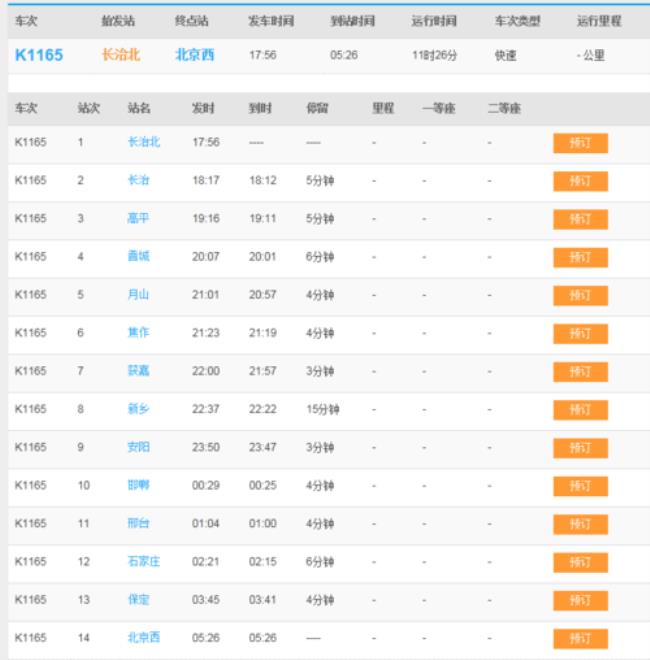This screenshot has width=650, height=660.
Task: Click the 22:00 departure time cell
Action: click(x=206, y=371)
